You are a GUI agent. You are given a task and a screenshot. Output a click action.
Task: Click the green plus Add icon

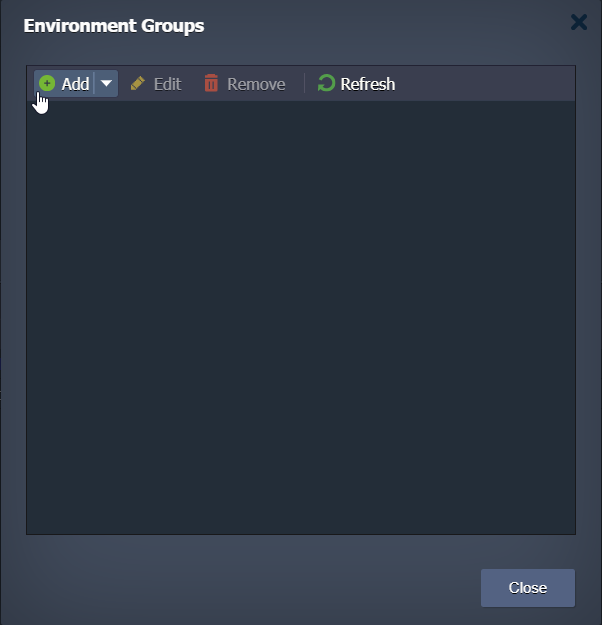point(47,84)
